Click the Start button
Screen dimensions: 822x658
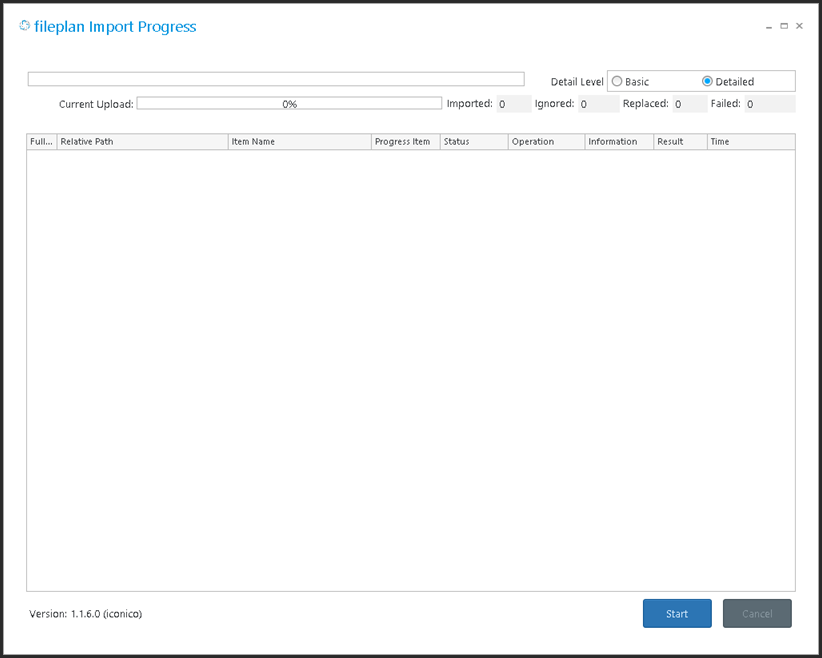[x=677, y=613]
